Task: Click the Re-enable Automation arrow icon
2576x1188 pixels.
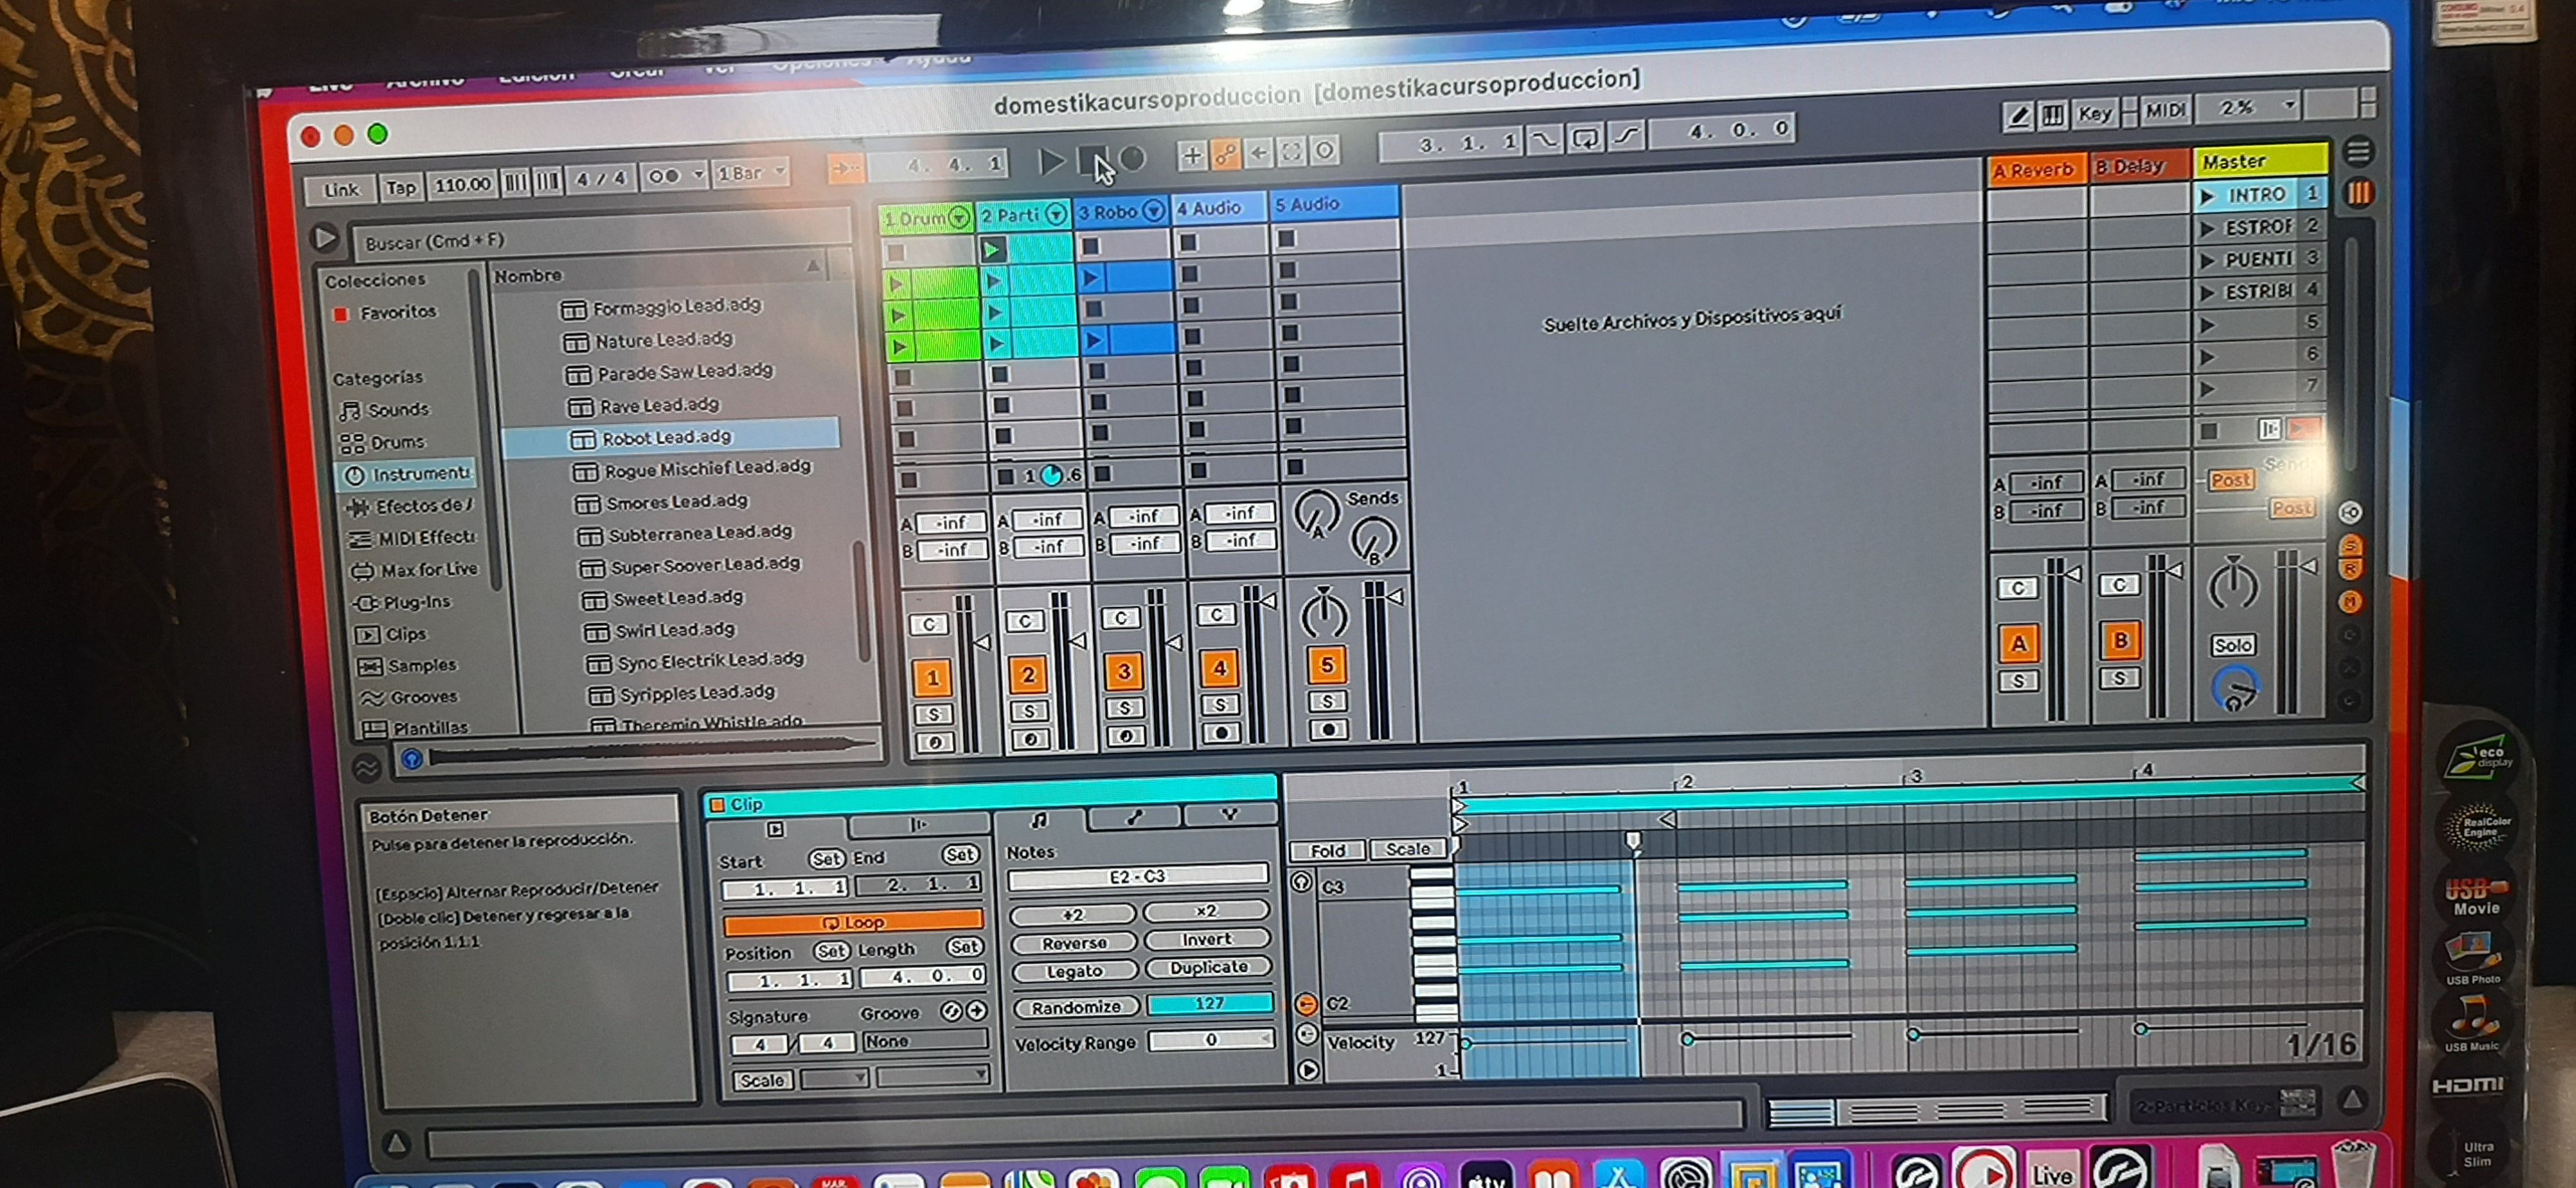Action: (1258, 153)
